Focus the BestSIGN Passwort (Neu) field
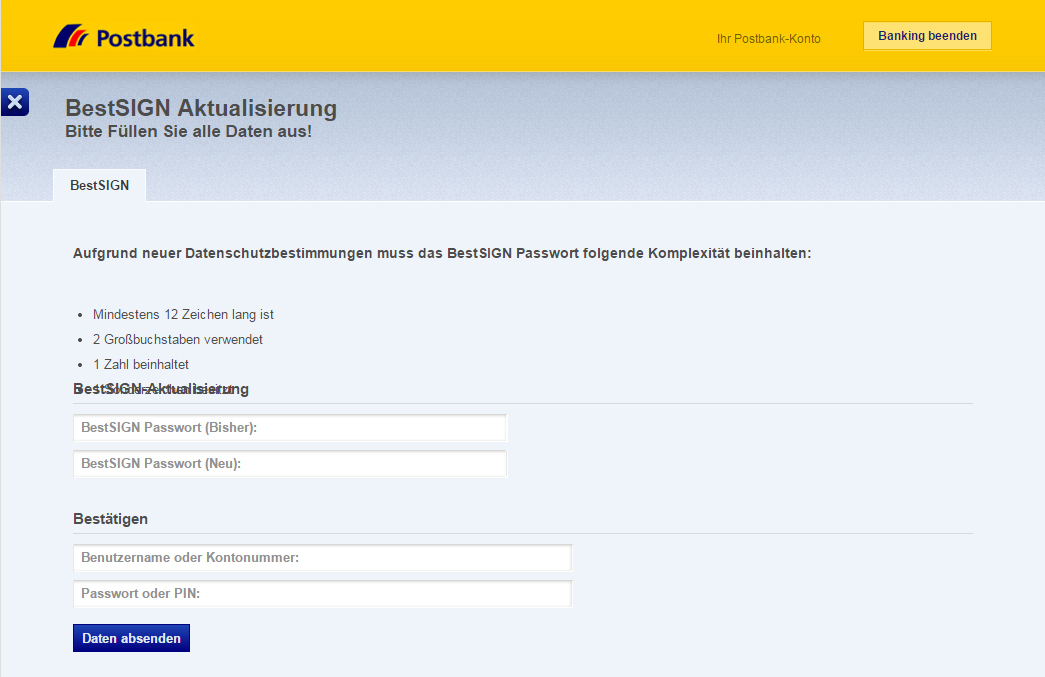This screenshot has width=1045, height=677. coord(290,464)
